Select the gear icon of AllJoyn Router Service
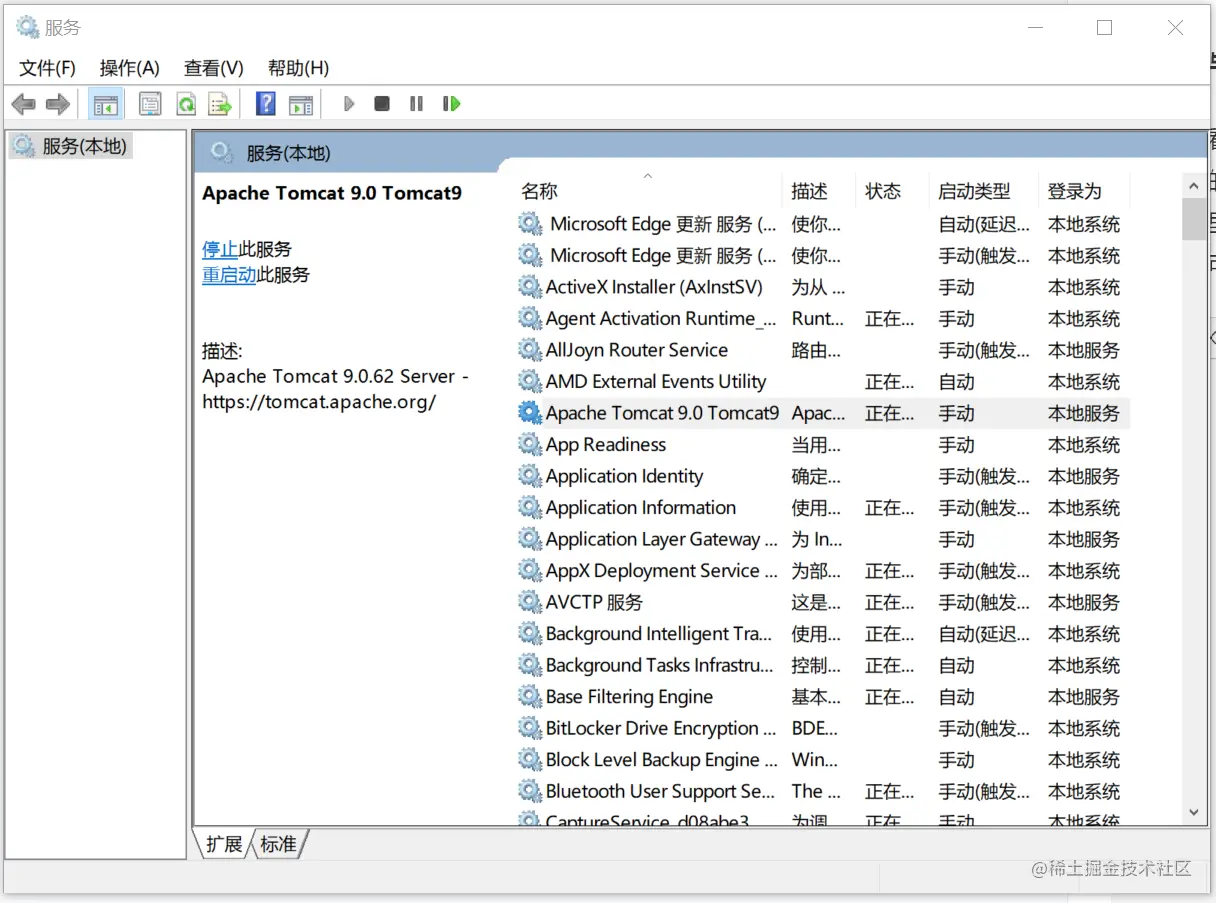Viewport: 1216px width, 903px height. 530,350
